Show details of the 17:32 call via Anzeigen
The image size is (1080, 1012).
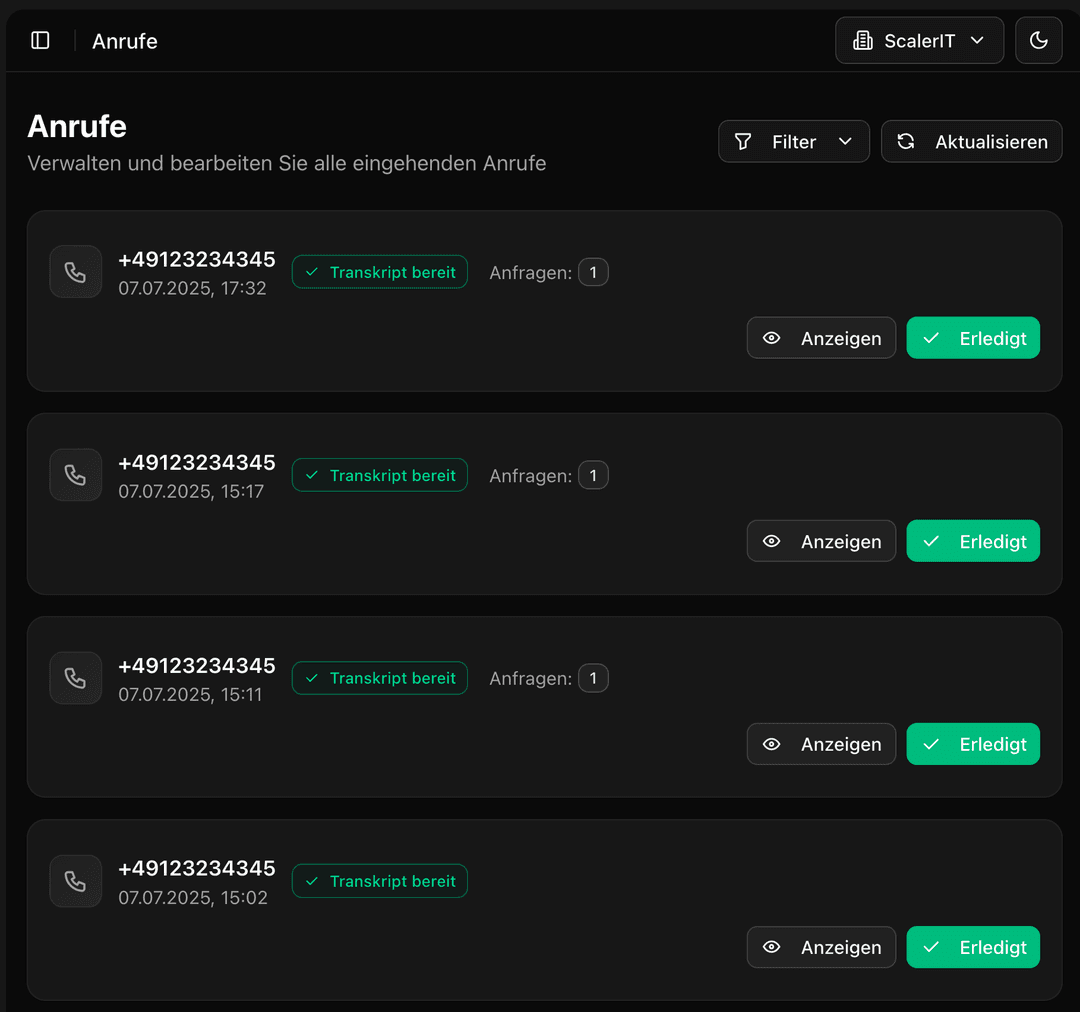pos(821,338)
